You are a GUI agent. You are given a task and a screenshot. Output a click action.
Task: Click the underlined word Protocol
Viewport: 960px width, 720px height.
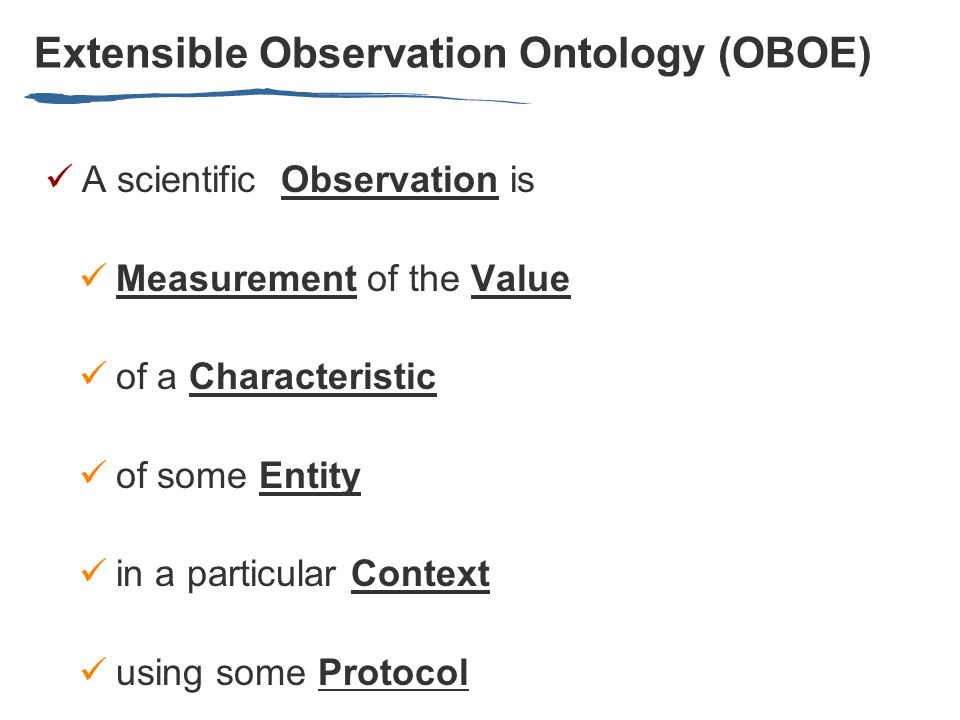[x=394, y=673]
